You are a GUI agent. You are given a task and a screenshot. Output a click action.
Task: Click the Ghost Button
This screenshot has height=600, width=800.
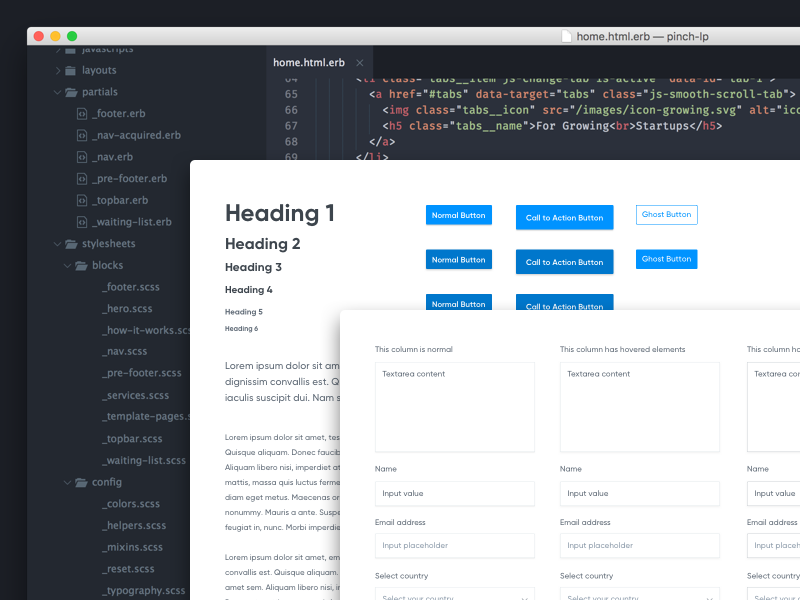click(666, 214)
